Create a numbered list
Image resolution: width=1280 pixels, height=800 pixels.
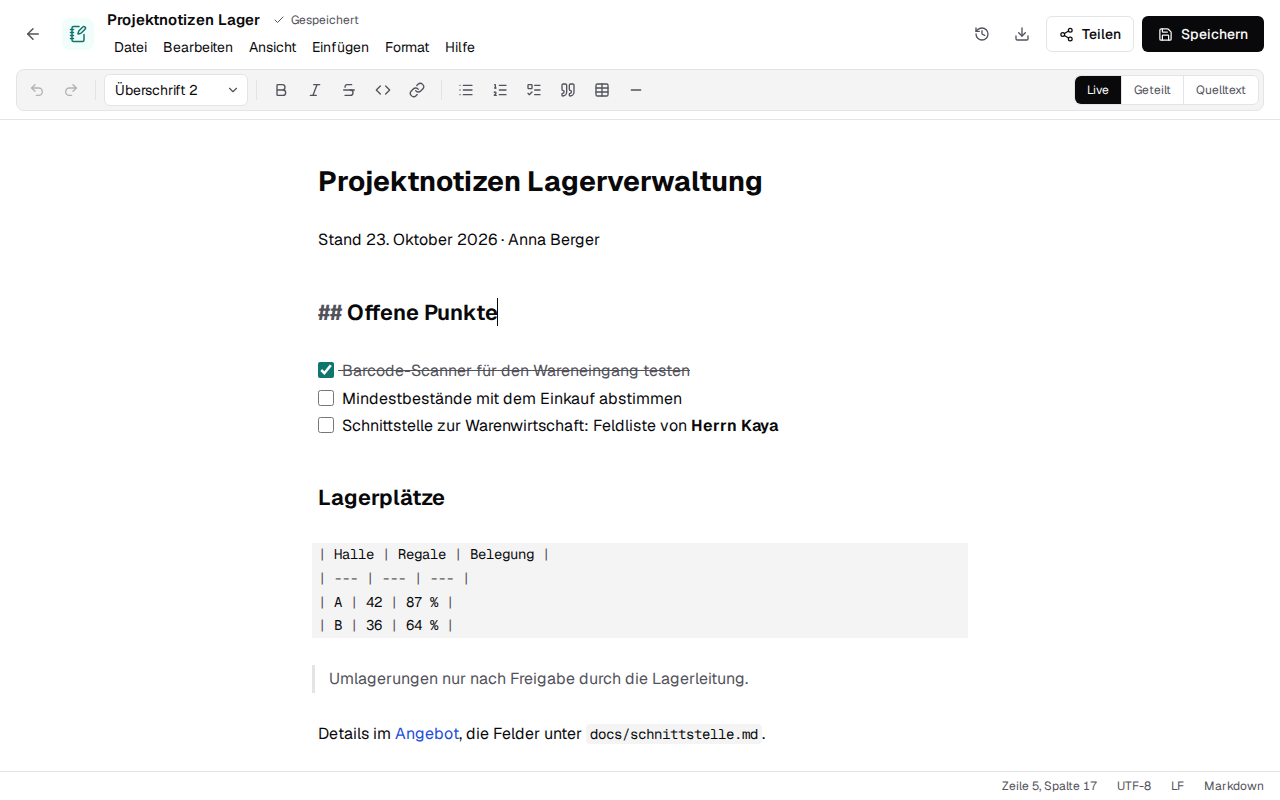pyautogui.click(x=500, y=90)
